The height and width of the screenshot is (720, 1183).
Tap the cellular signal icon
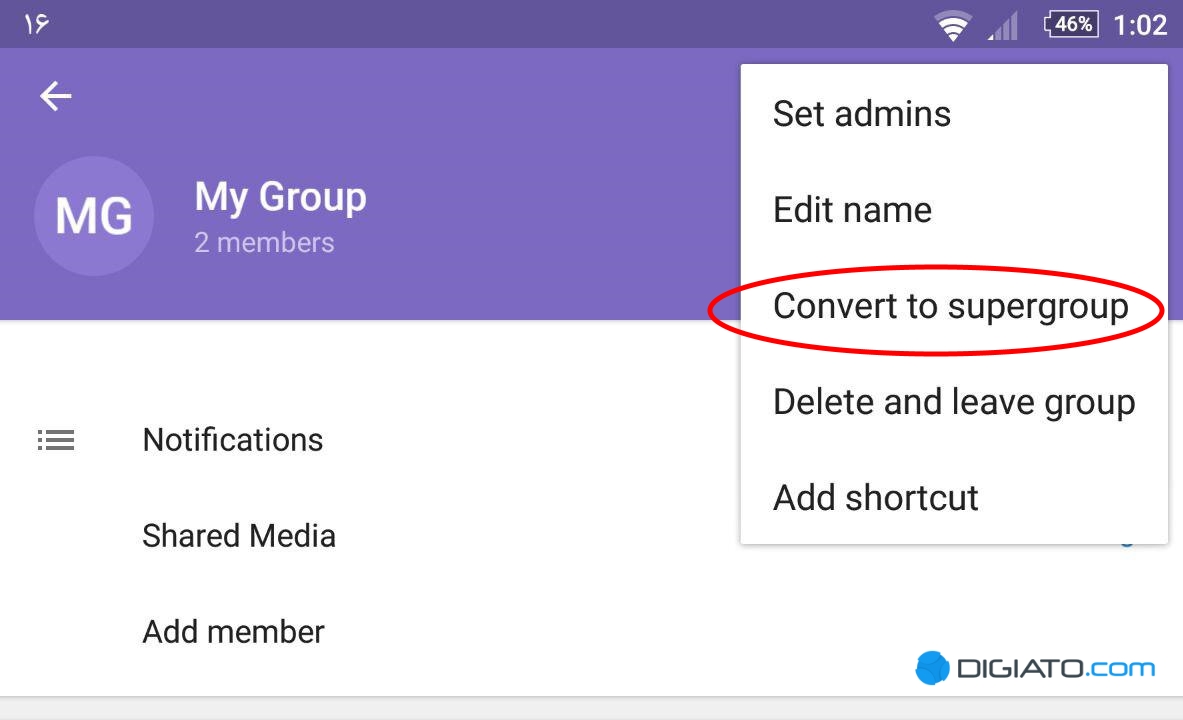pos(1003,26)
